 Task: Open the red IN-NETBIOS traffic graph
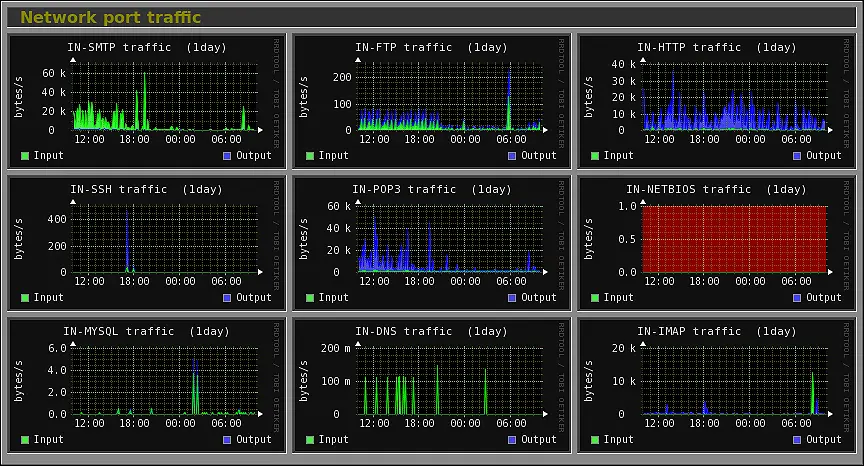[x=717, y=243]
